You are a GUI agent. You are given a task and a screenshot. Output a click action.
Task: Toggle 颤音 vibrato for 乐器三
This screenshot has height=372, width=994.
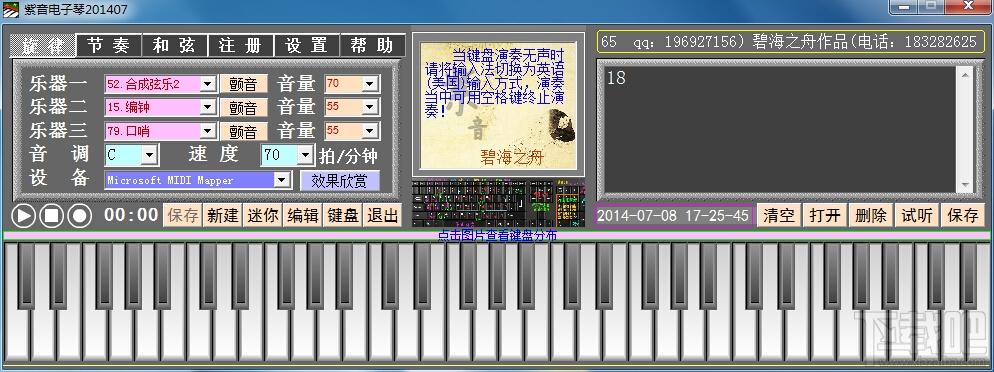pyautogui.click(x=243, y=131)
